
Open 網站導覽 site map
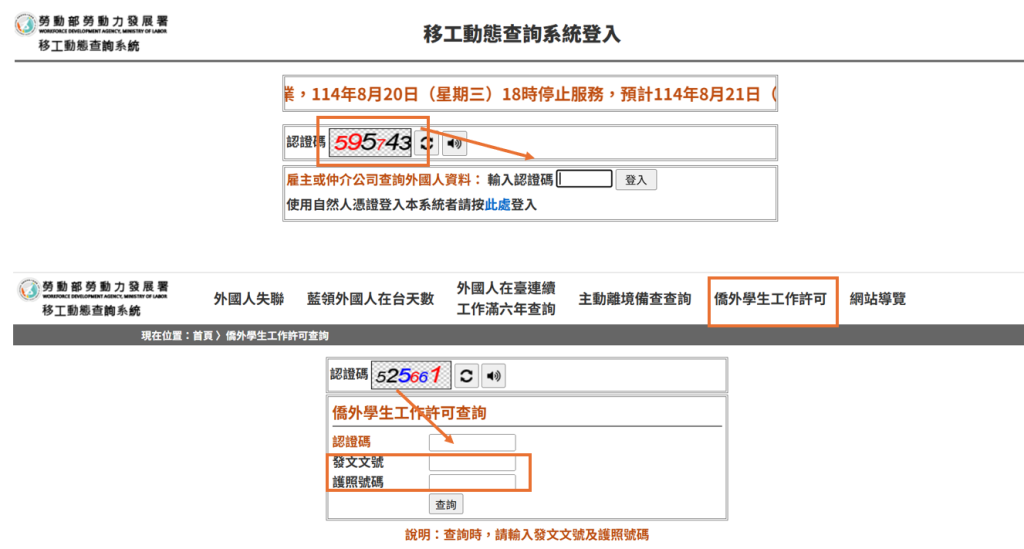[878, 299]
